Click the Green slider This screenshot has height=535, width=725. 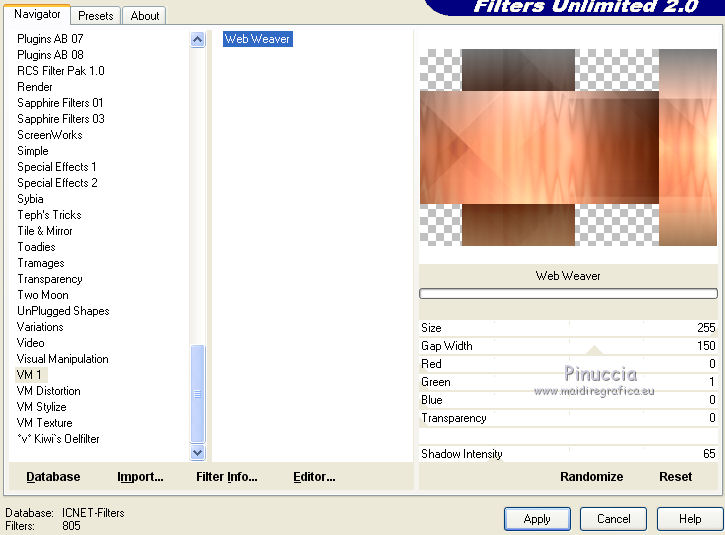[x=568, y=382]
